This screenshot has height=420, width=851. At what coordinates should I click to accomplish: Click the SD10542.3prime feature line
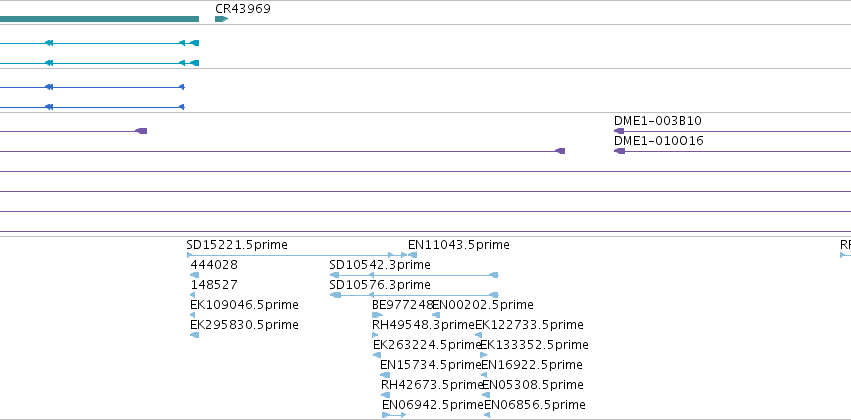[414, 275]
